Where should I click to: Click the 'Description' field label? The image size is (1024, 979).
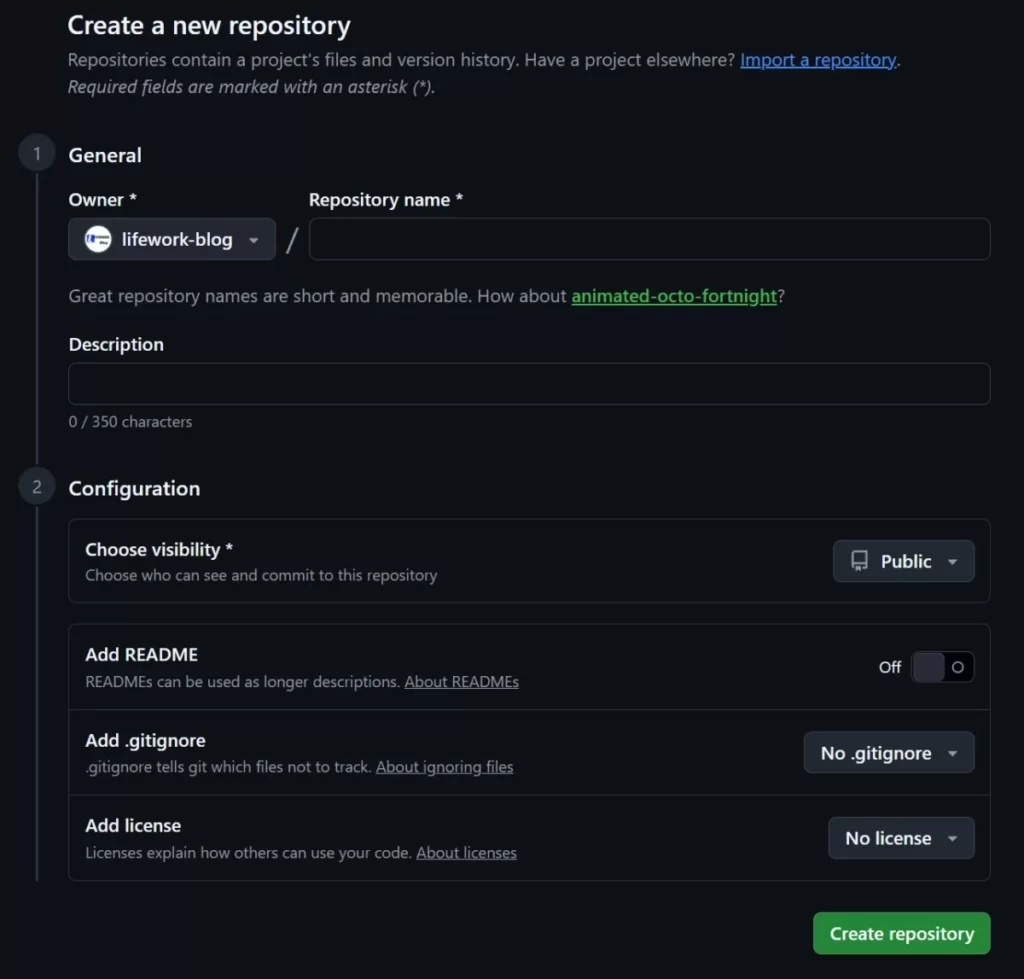tap(116, 345)
